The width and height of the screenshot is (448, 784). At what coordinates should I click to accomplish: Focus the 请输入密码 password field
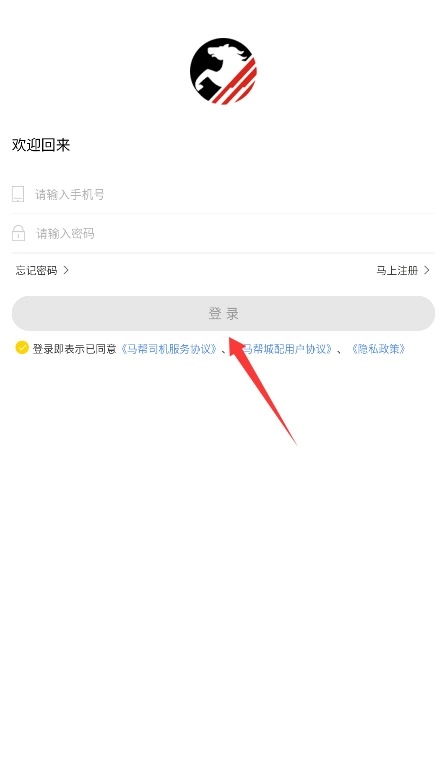(x=224, y=233)
